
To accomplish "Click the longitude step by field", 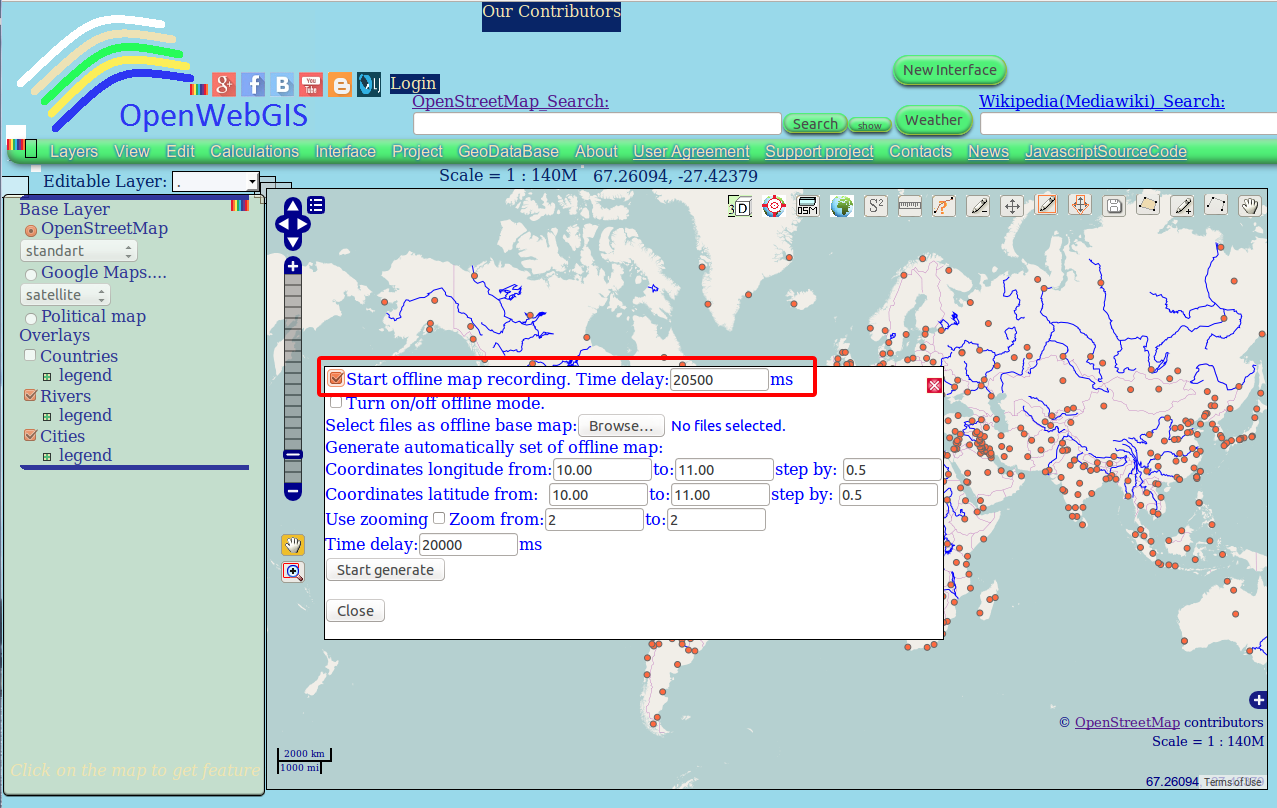I will click(x=892, y=470).
